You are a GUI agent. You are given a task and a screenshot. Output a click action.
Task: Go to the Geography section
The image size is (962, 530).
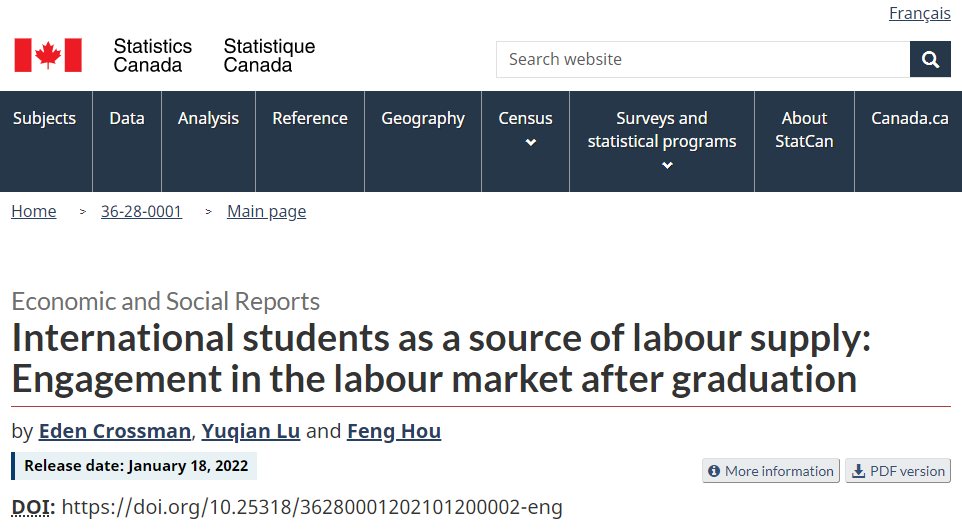point(423,118)
